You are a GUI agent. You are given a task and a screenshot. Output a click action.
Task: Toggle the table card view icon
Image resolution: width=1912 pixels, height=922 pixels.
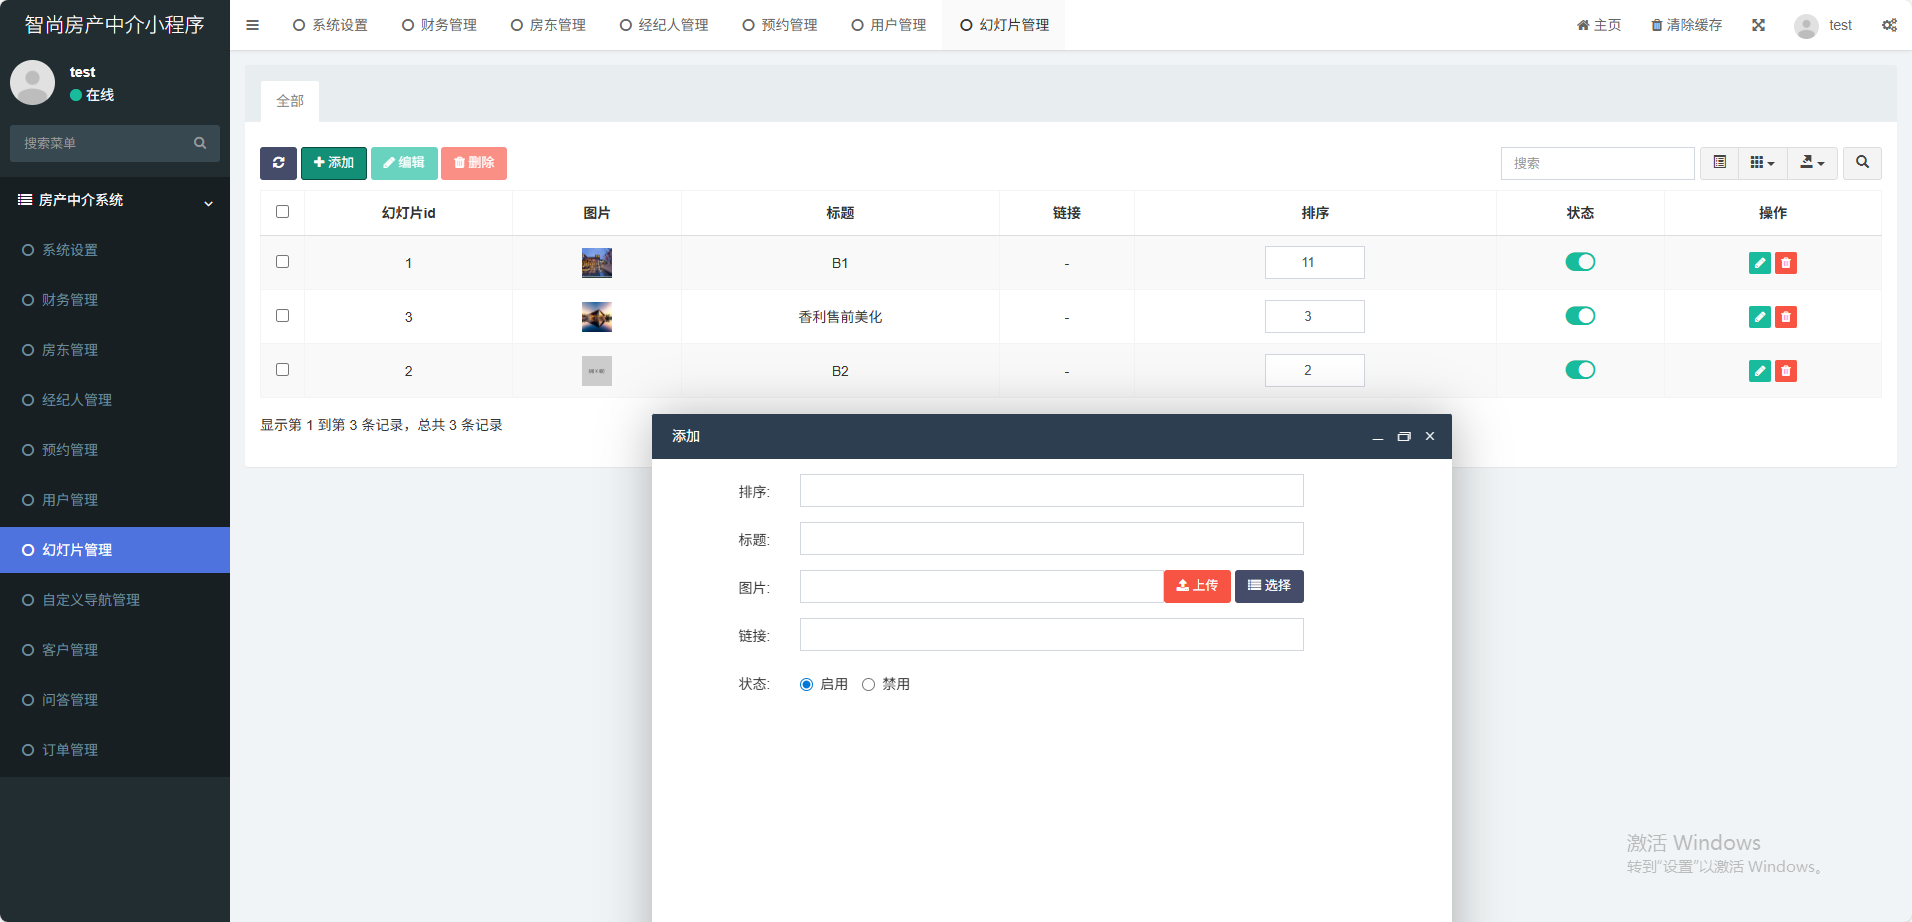1719,163
